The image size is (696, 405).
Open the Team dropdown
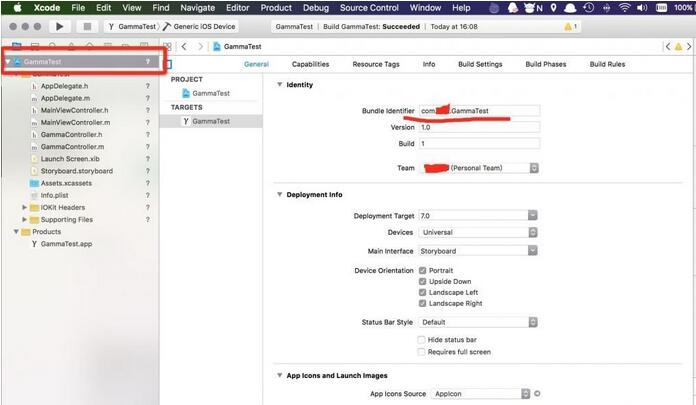pos(478,168)
